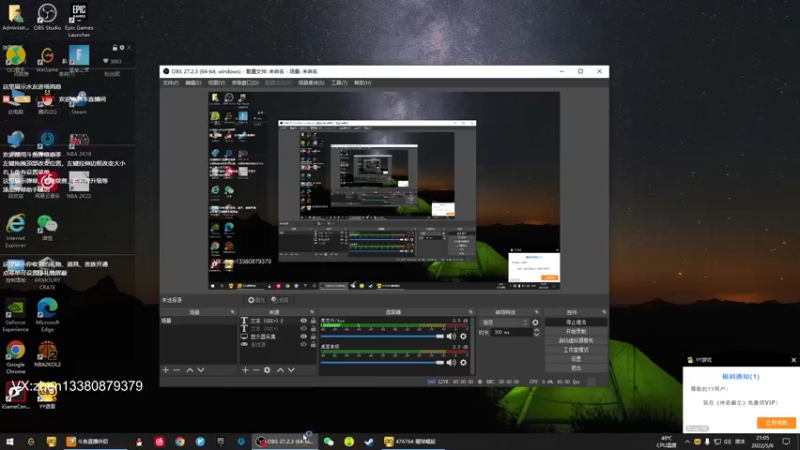The width and height of the screenshot is (800, 450).
Task: Open the 帮助(H) Help menu in OBS
Action: point(362,83)
